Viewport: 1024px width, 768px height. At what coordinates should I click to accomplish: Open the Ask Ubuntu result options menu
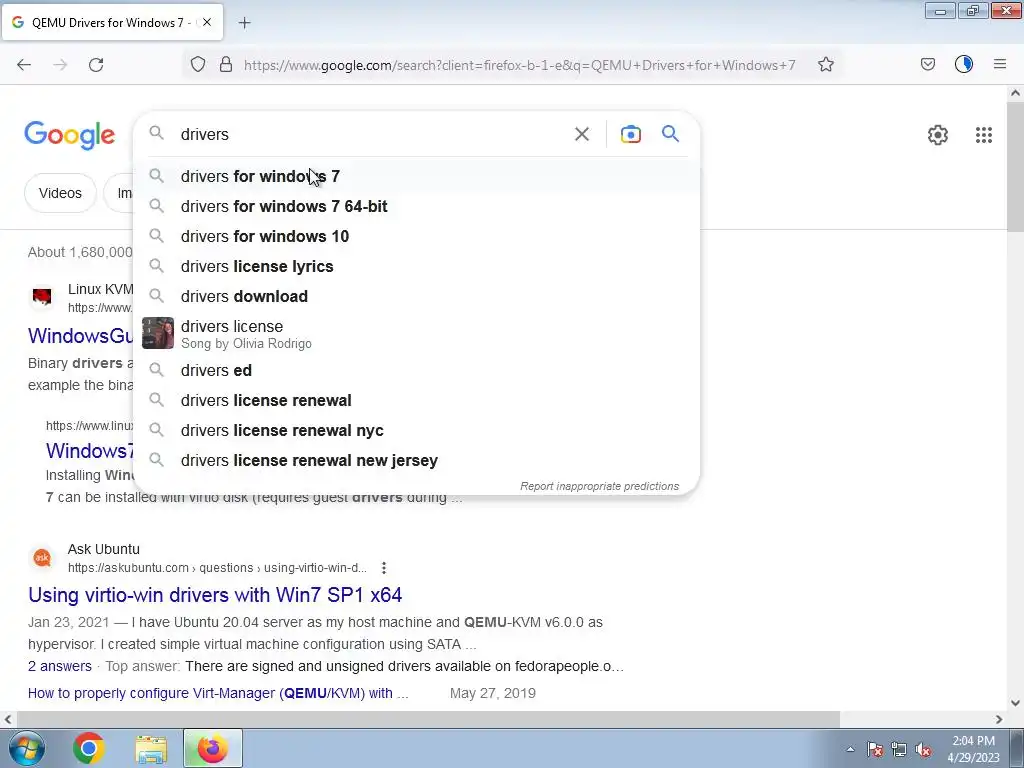click(x=384, y=568)
